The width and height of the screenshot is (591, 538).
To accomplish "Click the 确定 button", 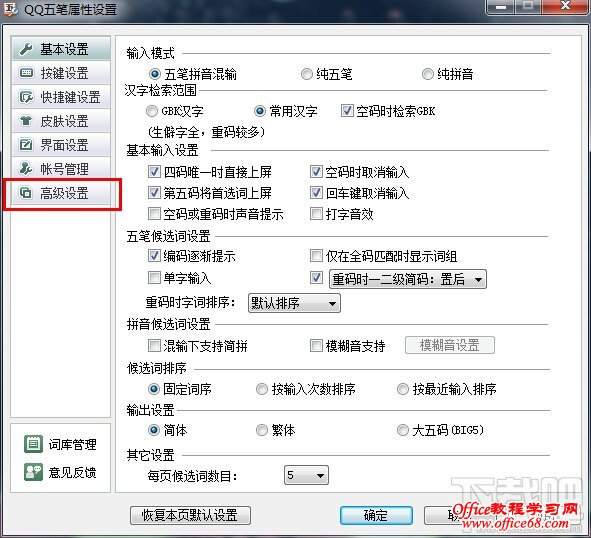I will (x=376, y=515).
